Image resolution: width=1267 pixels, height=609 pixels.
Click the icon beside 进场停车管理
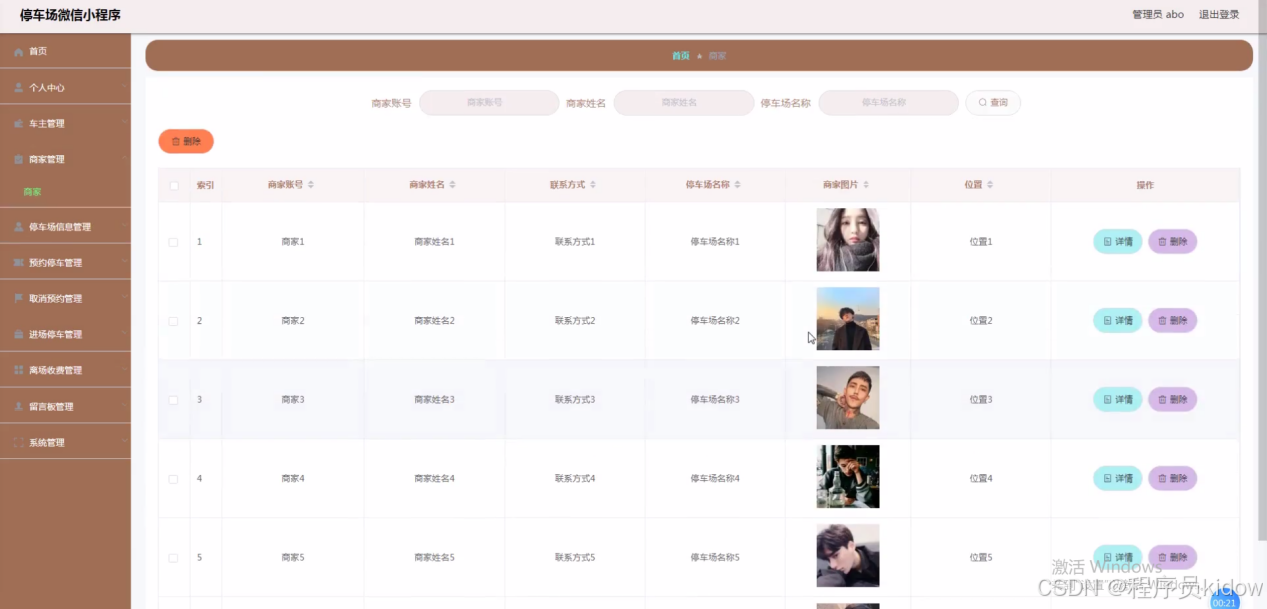click(x=19, y=334)
